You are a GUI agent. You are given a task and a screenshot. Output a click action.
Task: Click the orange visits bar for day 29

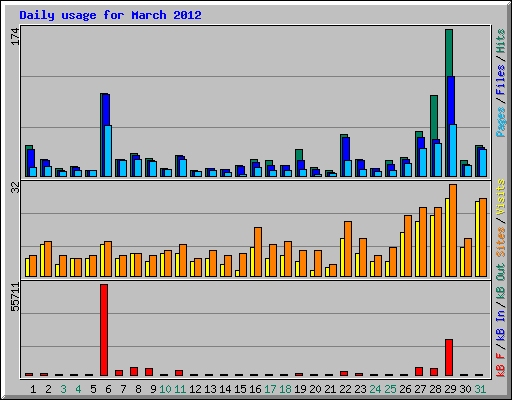coord(453,230)
